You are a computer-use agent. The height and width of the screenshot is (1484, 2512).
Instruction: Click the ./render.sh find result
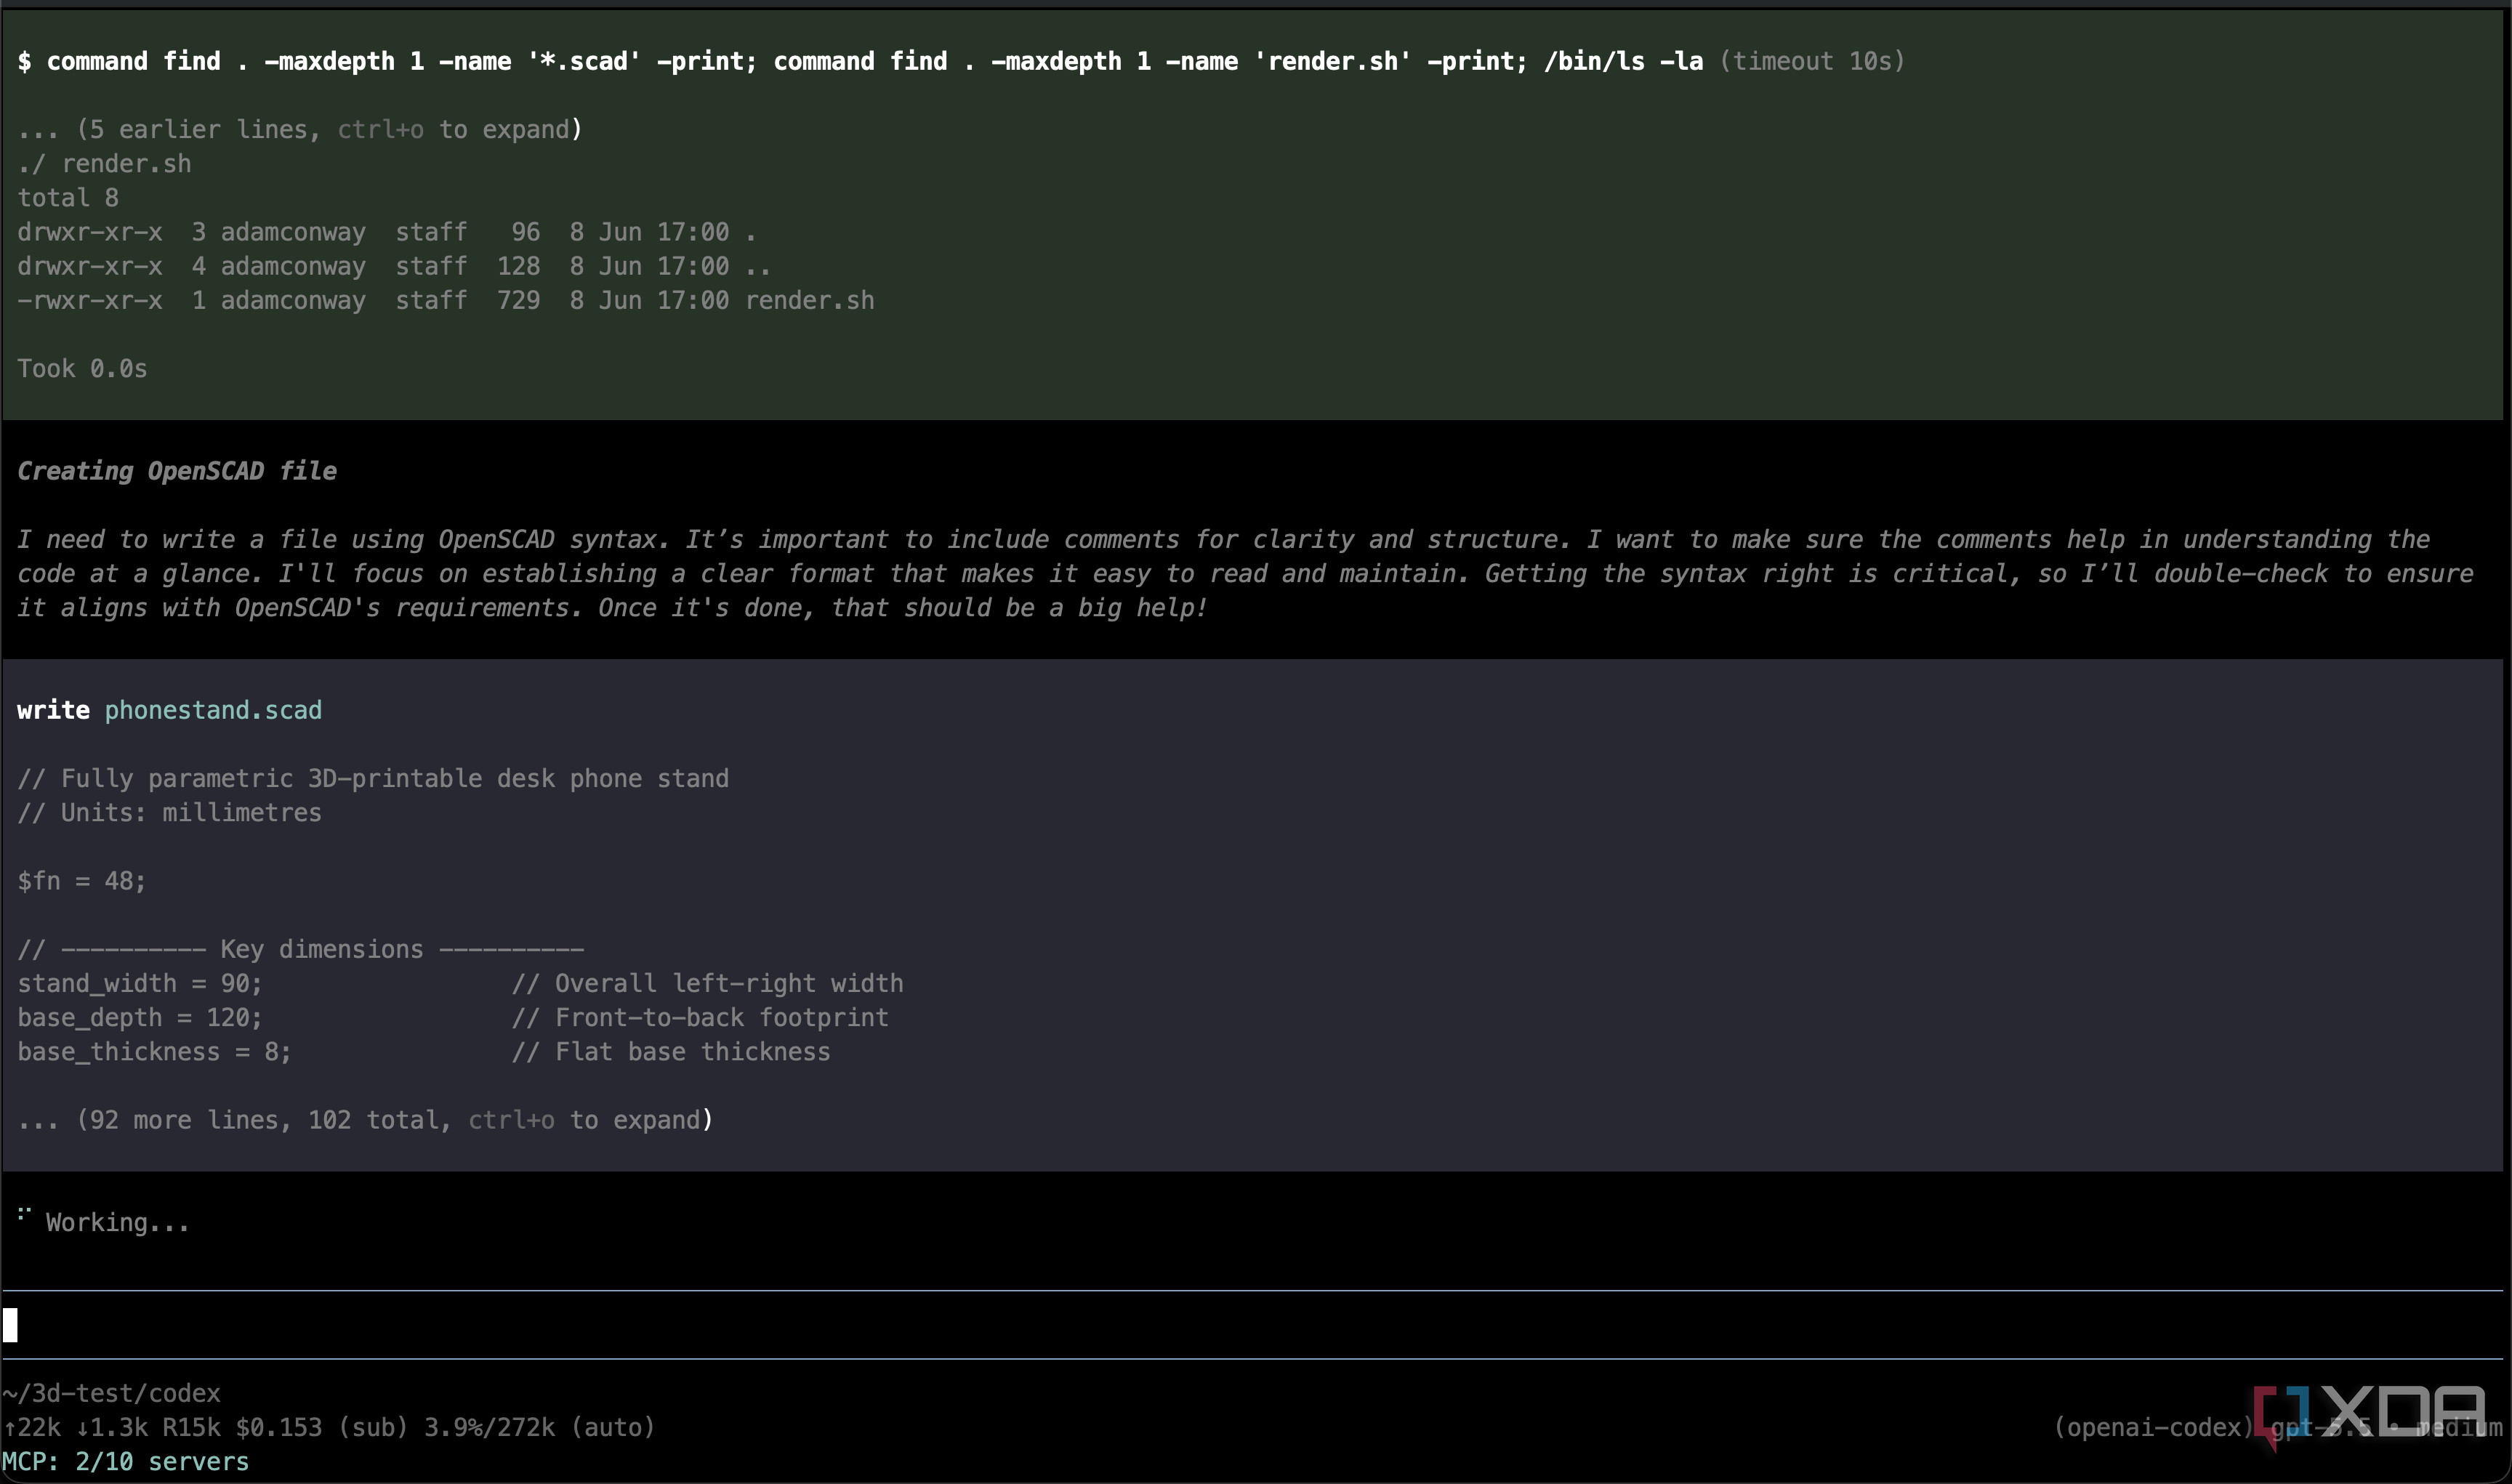pos(104,164)
